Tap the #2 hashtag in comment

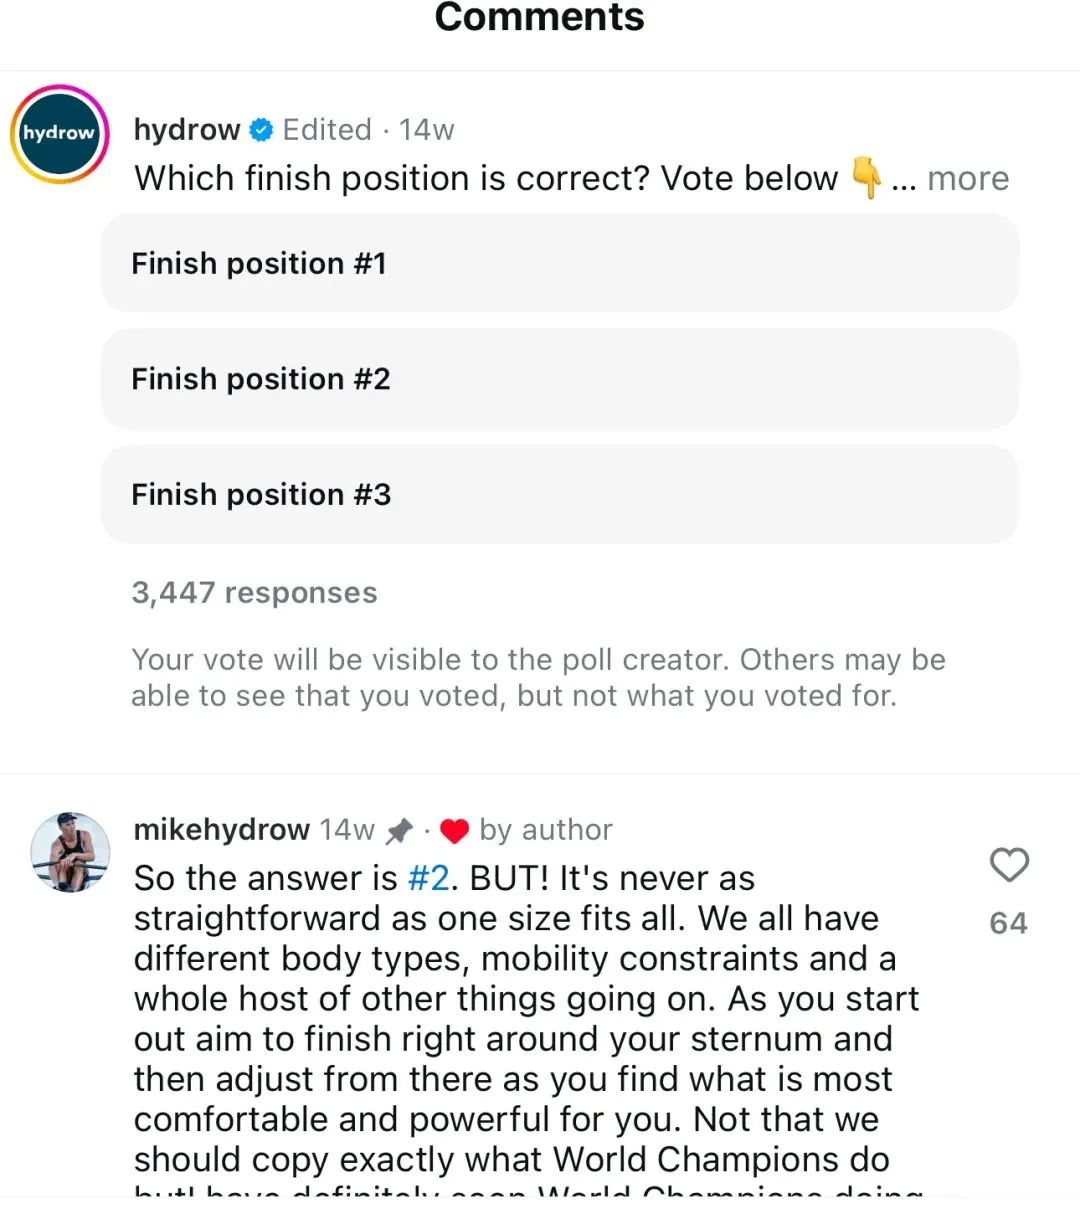[428, 878]
